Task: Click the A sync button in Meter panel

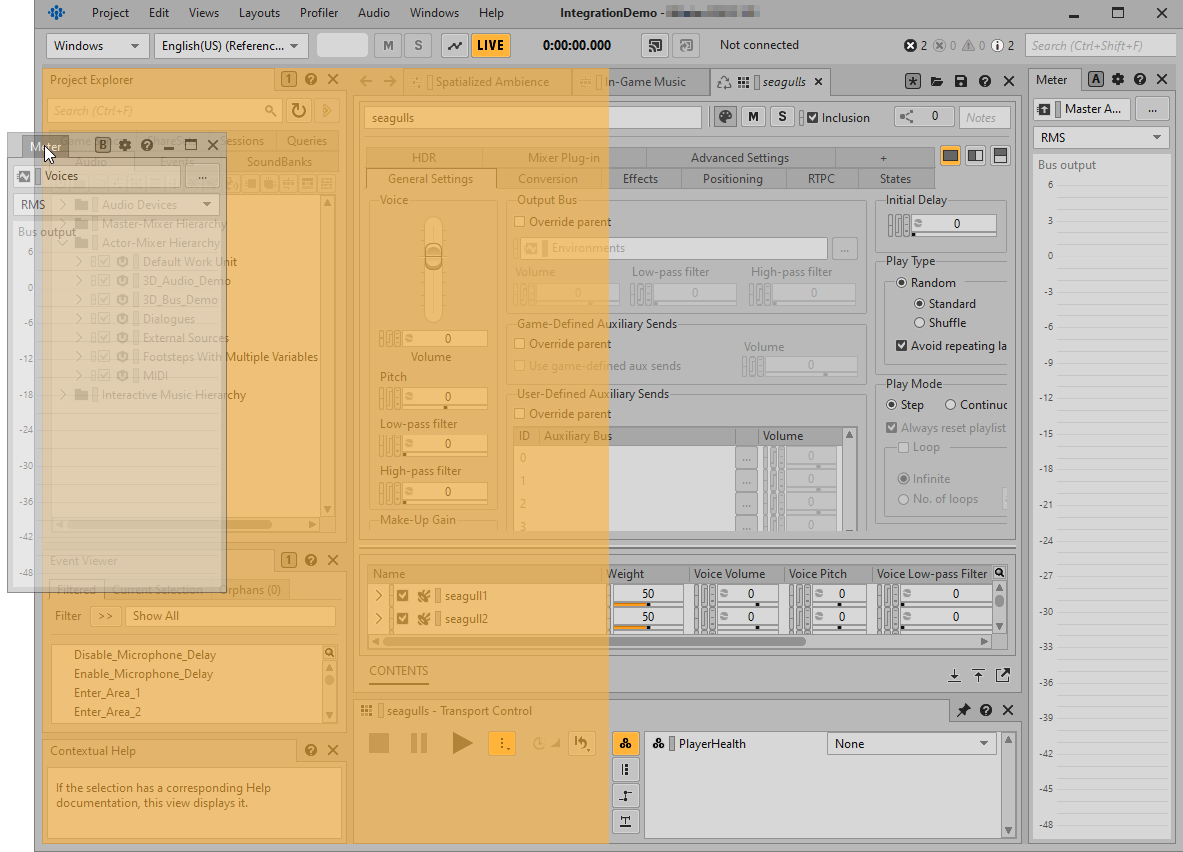Action: click(1096, 79)
